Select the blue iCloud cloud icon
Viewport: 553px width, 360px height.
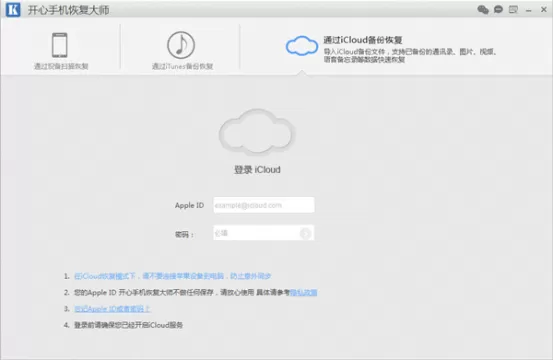(x=302, y=45)
